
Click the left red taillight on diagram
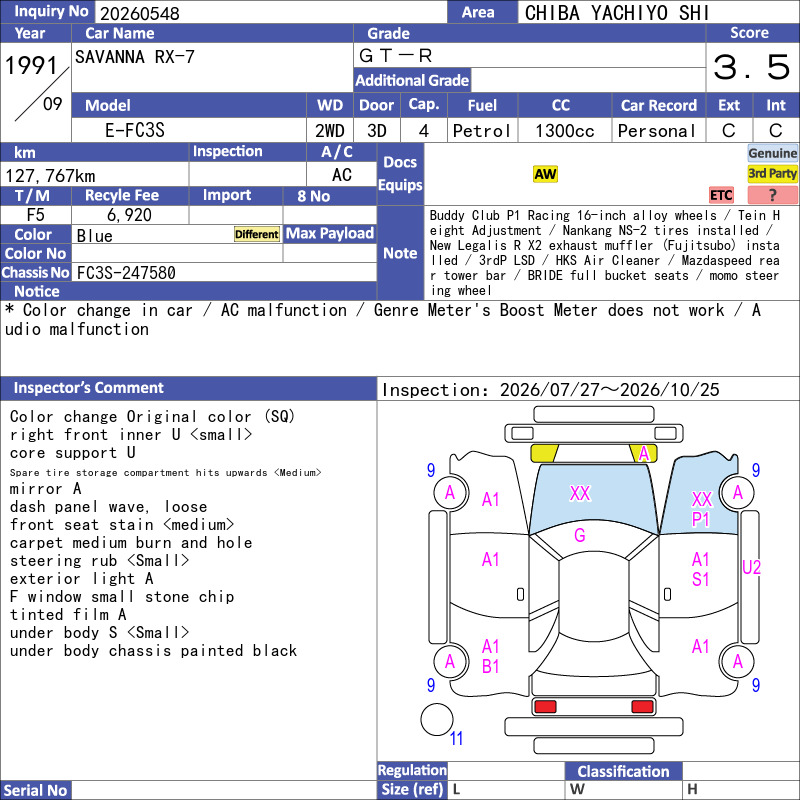coord(545,707)
